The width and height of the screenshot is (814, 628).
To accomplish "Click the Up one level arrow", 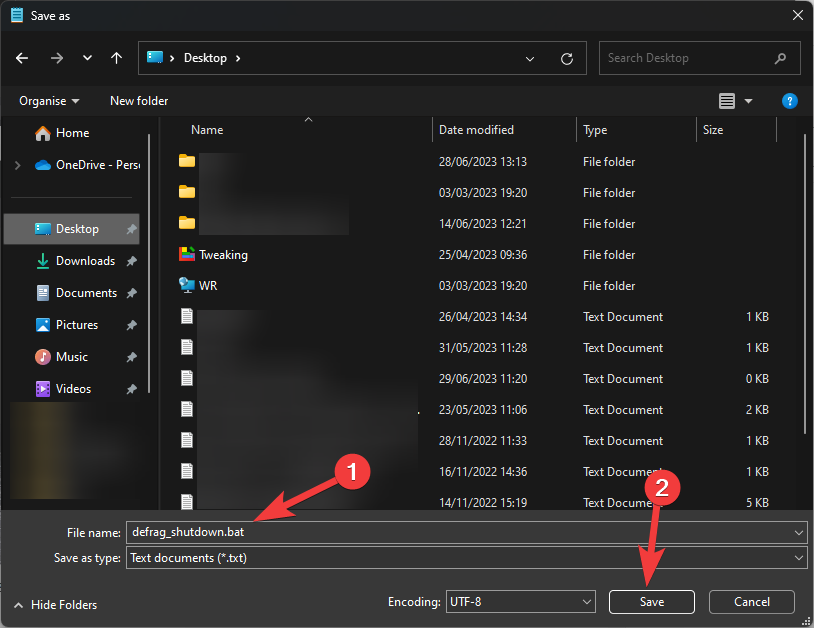I will coord(116,58).
